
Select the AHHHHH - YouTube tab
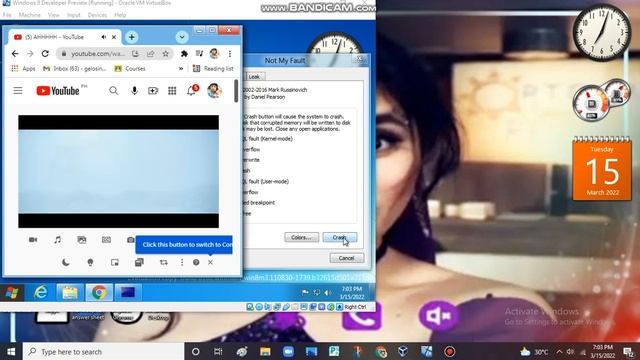pos(54,37)
